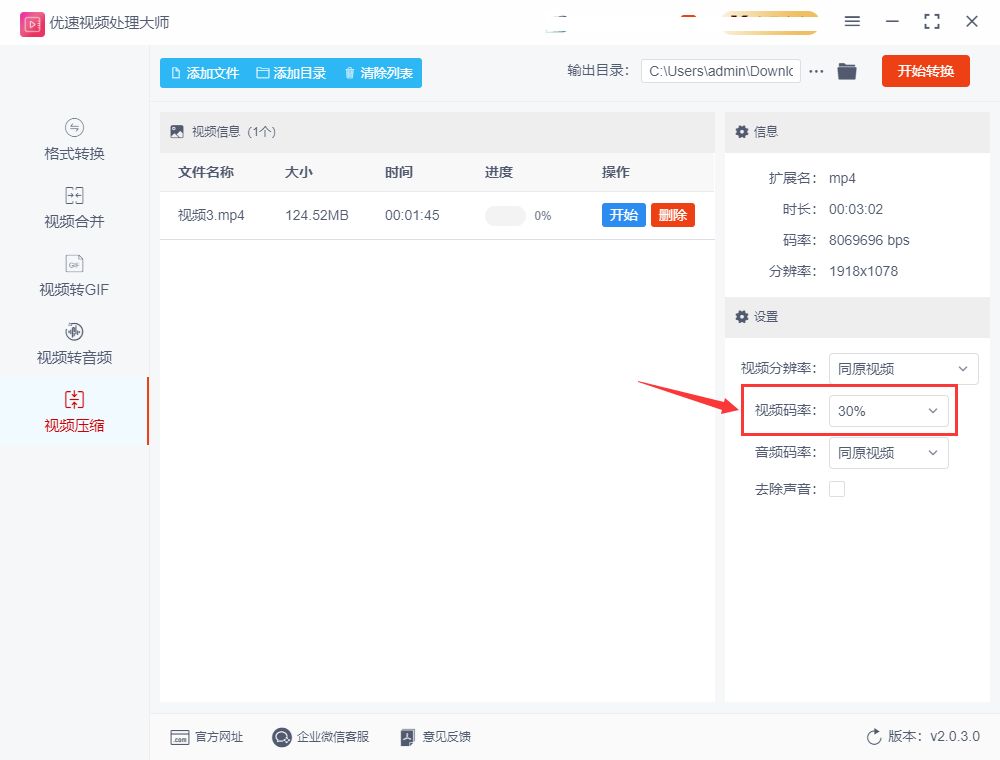Click the 添加目录 button
1000x760 pixels.
pyautogui.click(x=291, y=73)
